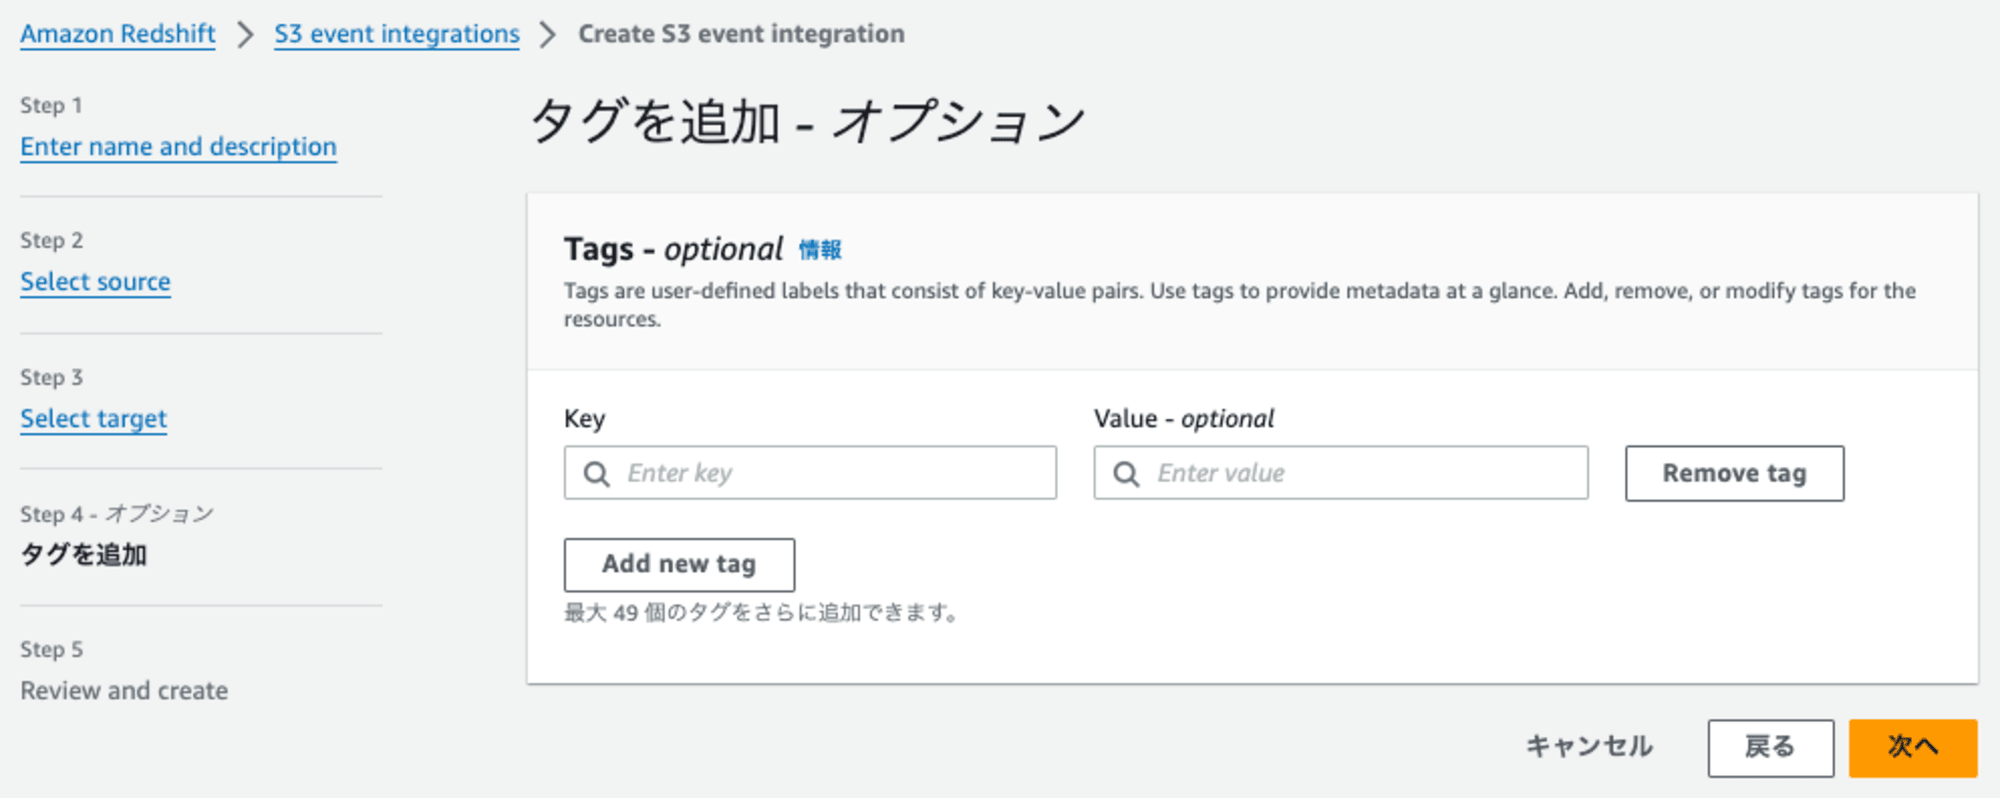Click the current step タグを追加 in sidebar

coord(84,555)
